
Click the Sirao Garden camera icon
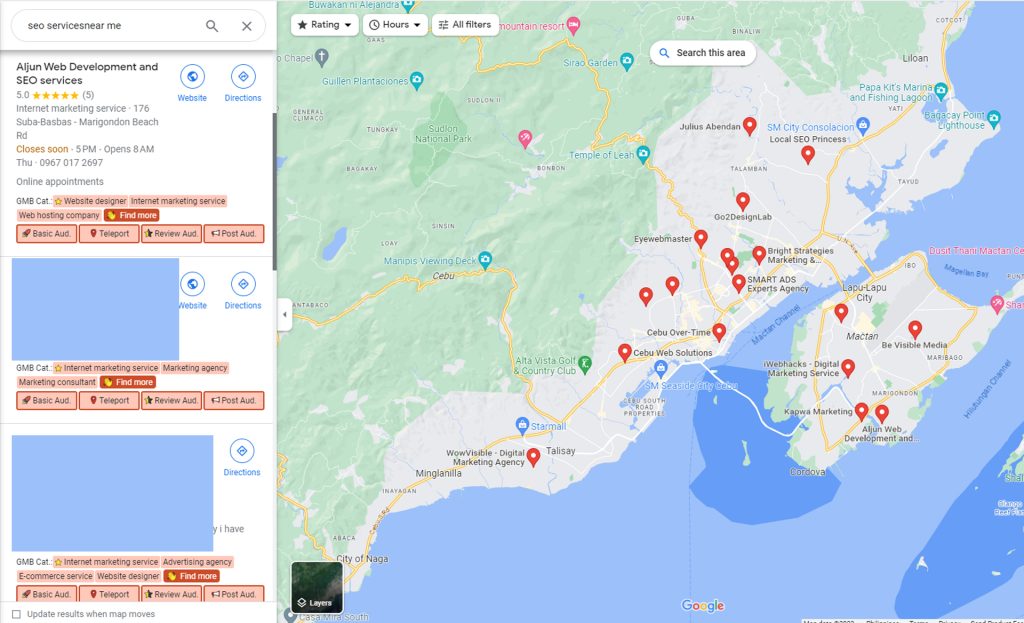tap(626, 61)
